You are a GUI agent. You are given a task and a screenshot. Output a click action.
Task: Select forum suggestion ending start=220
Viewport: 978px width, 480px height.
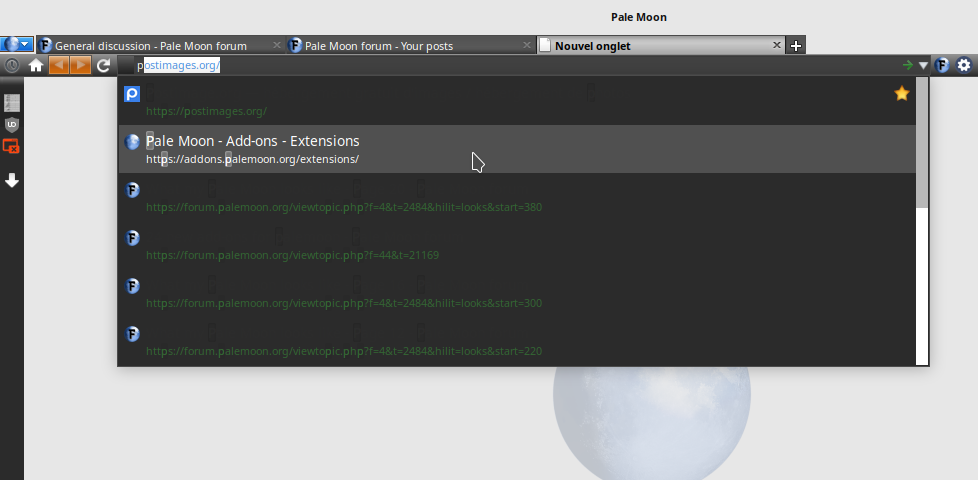517,341
